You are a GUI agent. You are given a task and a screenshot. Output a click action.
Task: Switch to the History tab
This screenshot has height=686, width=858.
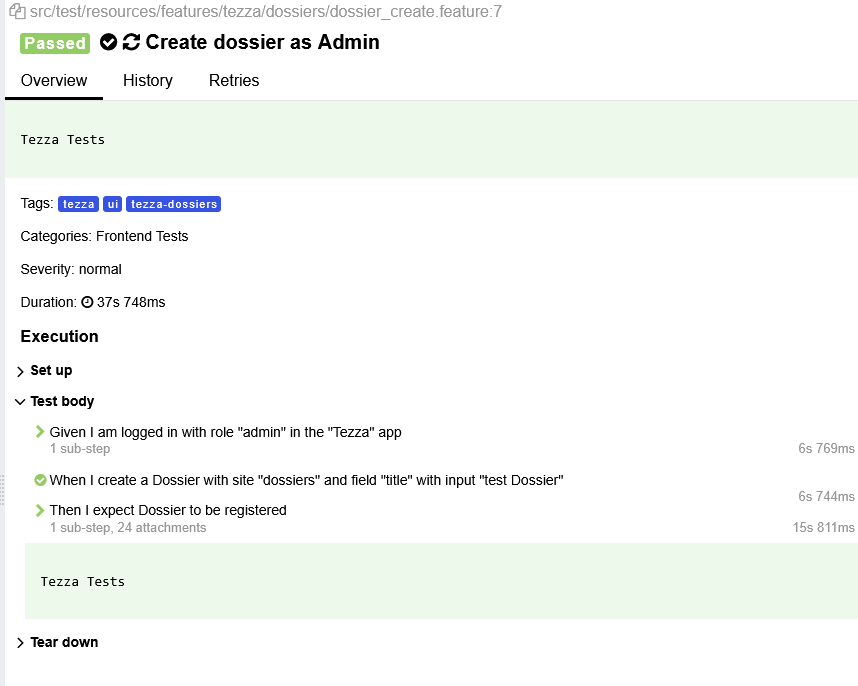pos(148,80)
